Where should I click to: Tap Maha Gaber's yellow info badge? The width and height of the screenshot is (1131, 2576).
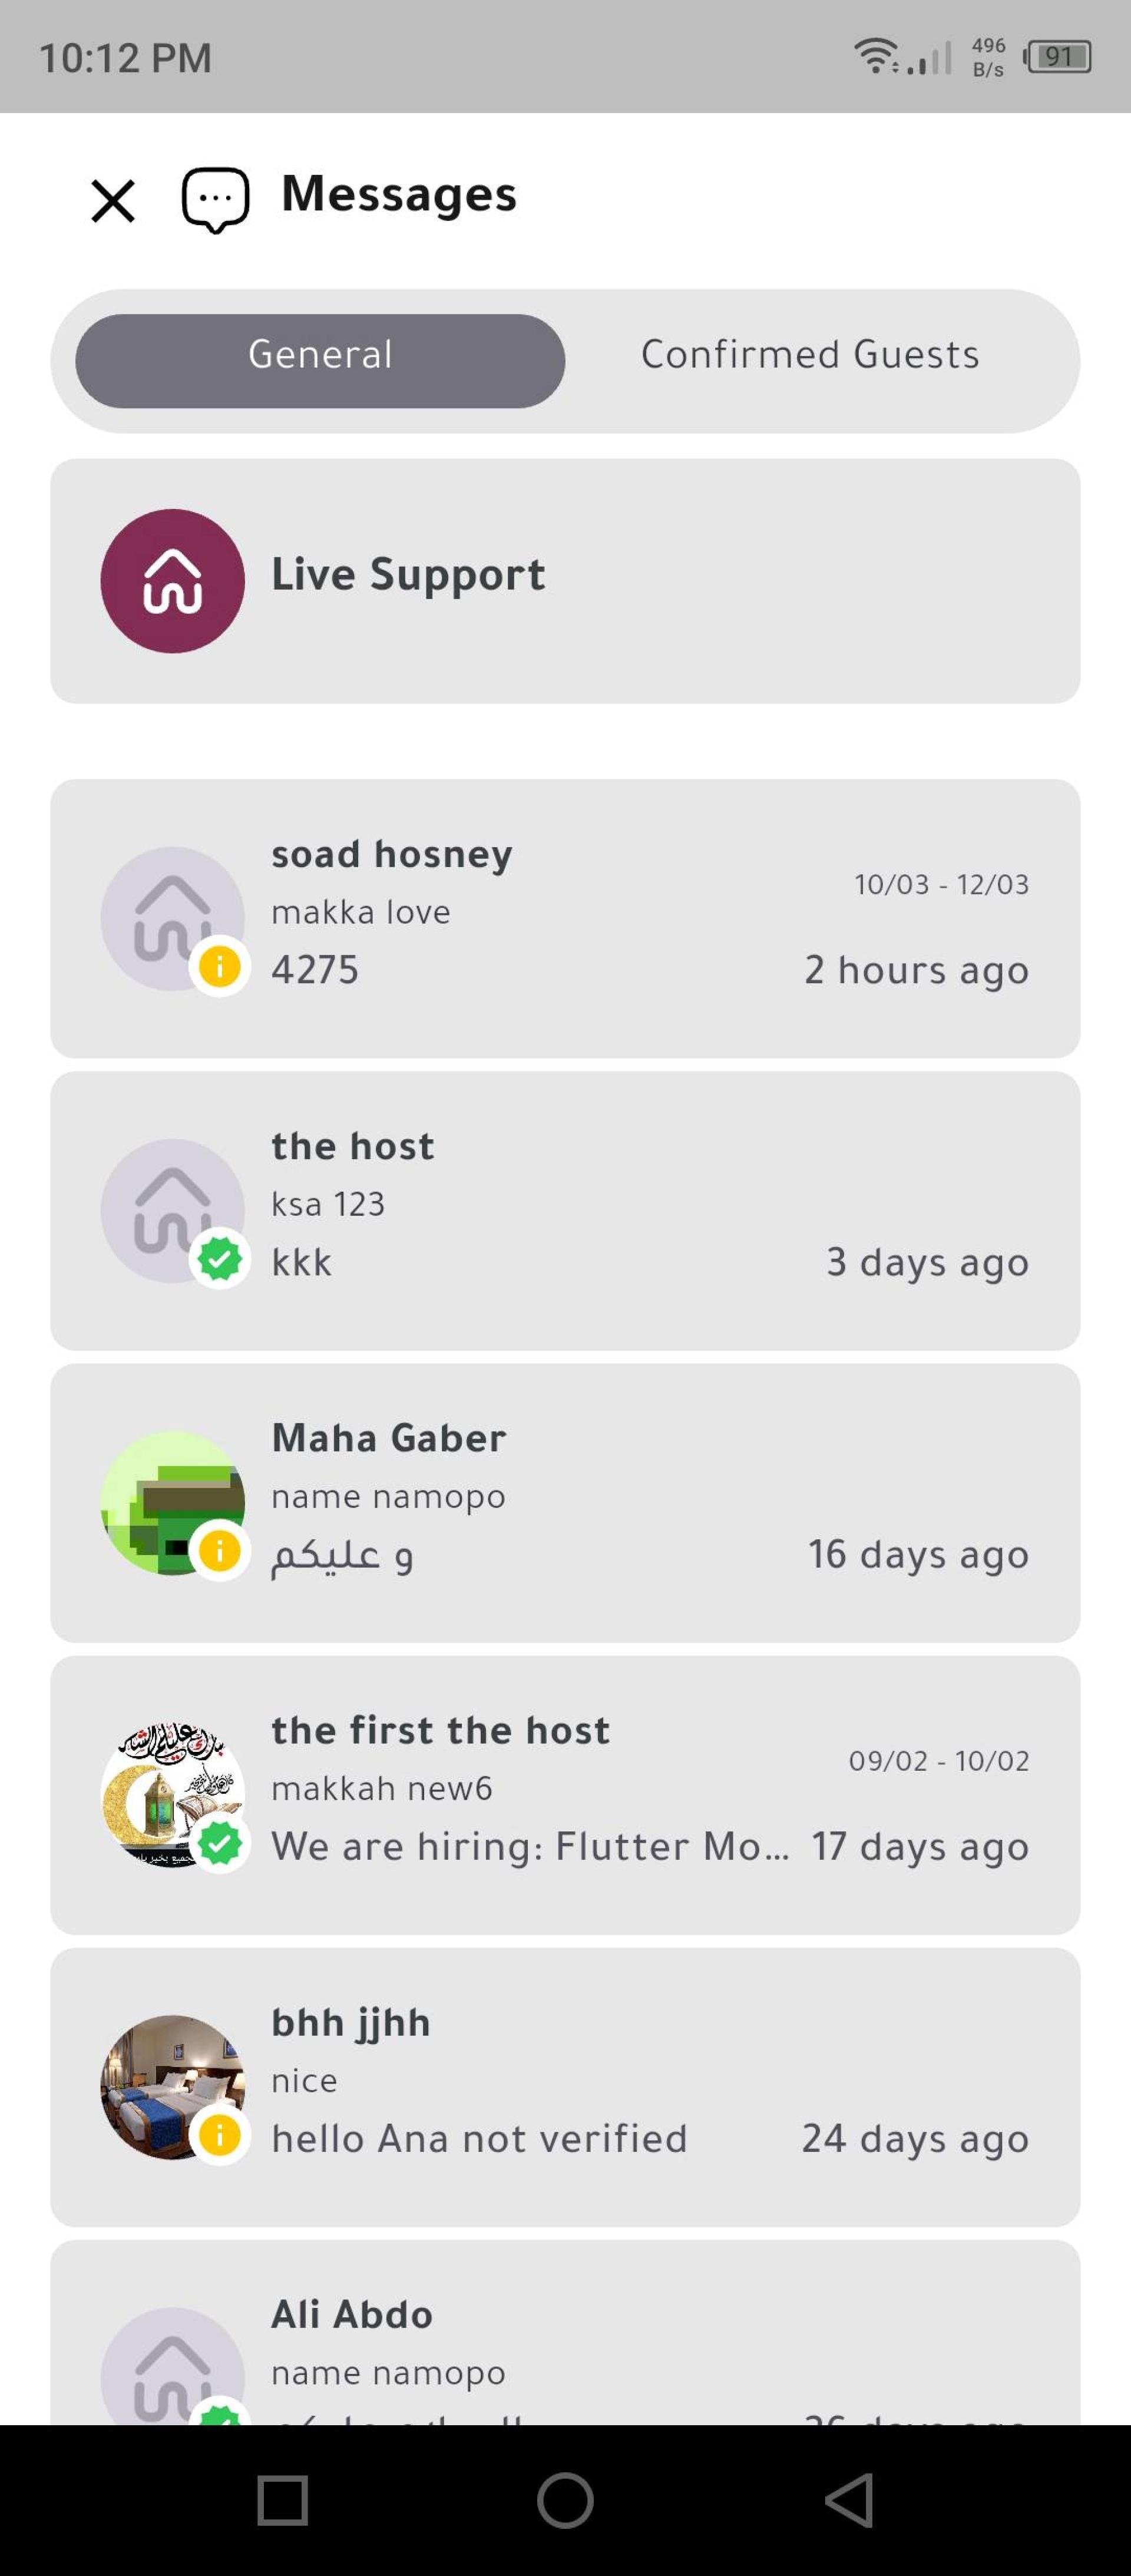pos(220,1550)
